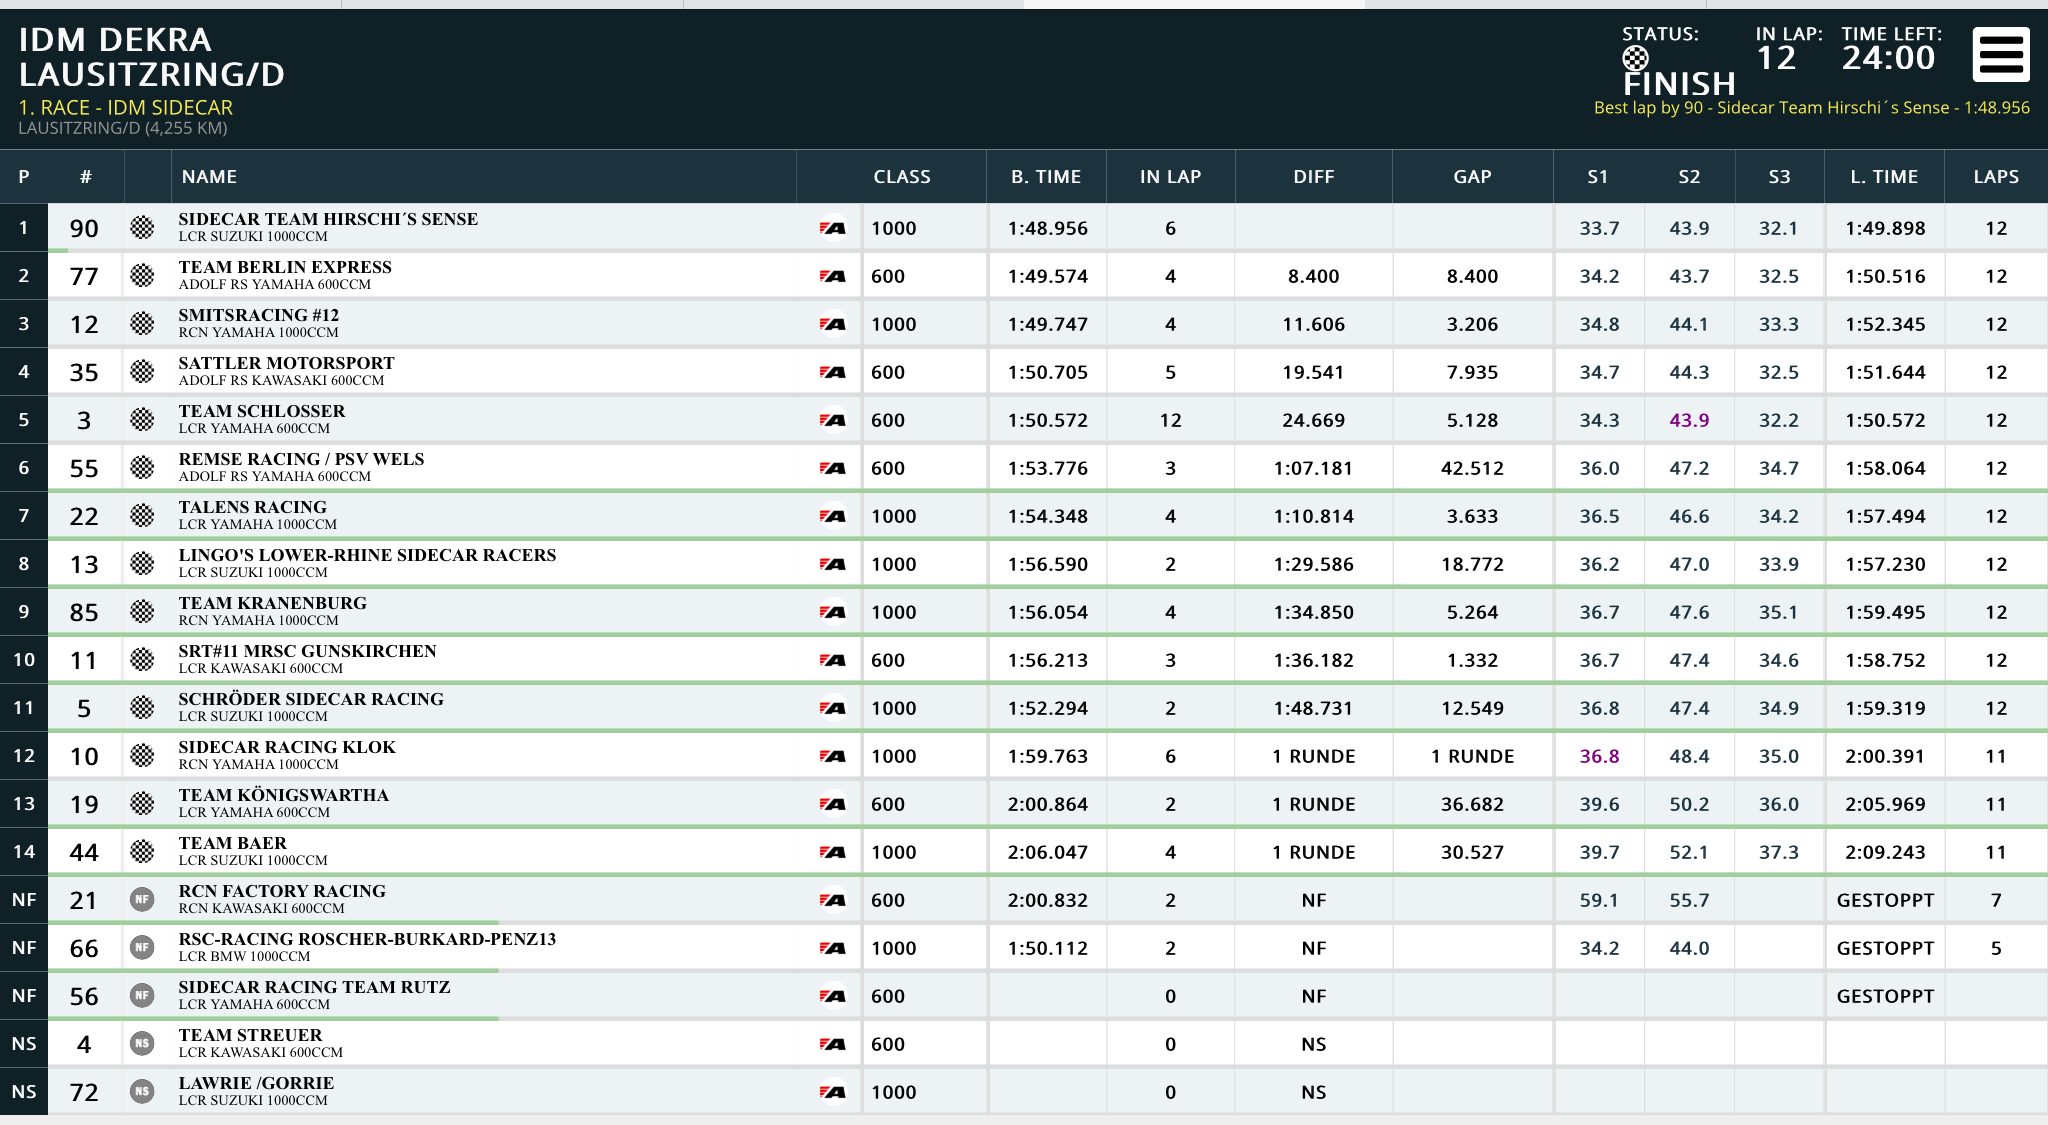Click gap value 42.512 for Remse Racing
Viewport: 2048px width, 1125px height.
[1472, 468]
